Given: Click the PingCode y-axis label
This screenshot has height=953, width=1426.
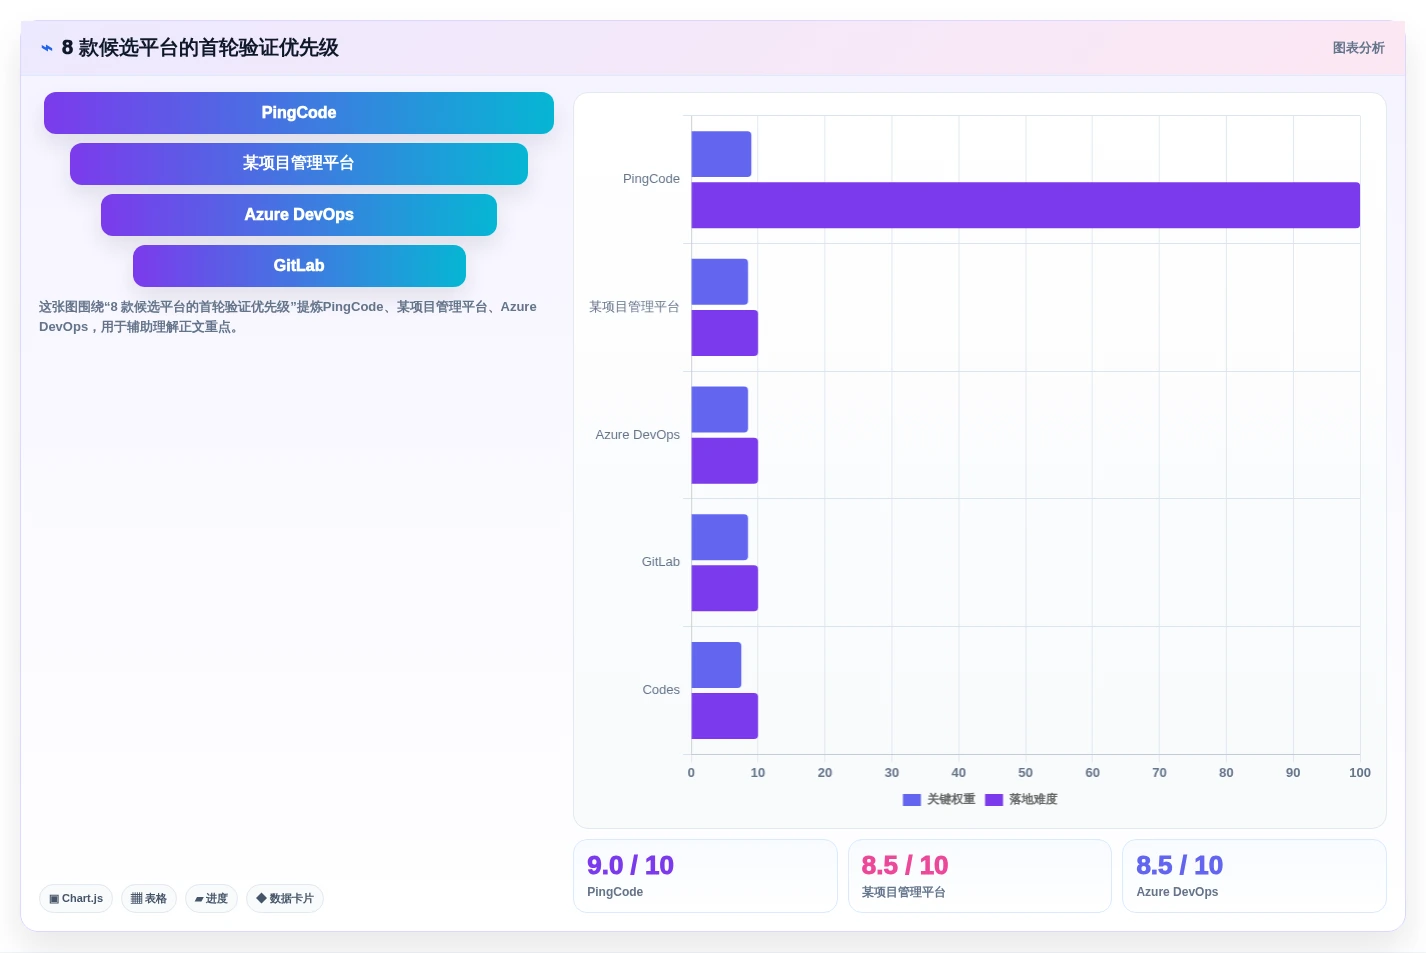Looking at the screenshot, I should [651, 179].
